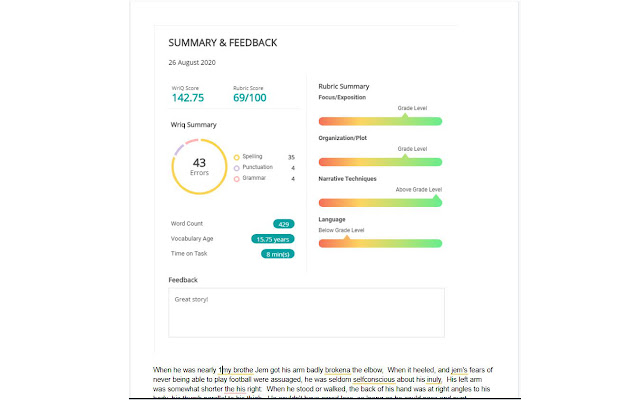
Task: Click the Focus/Exposition gradient bar
Action: tap(380, 121)
